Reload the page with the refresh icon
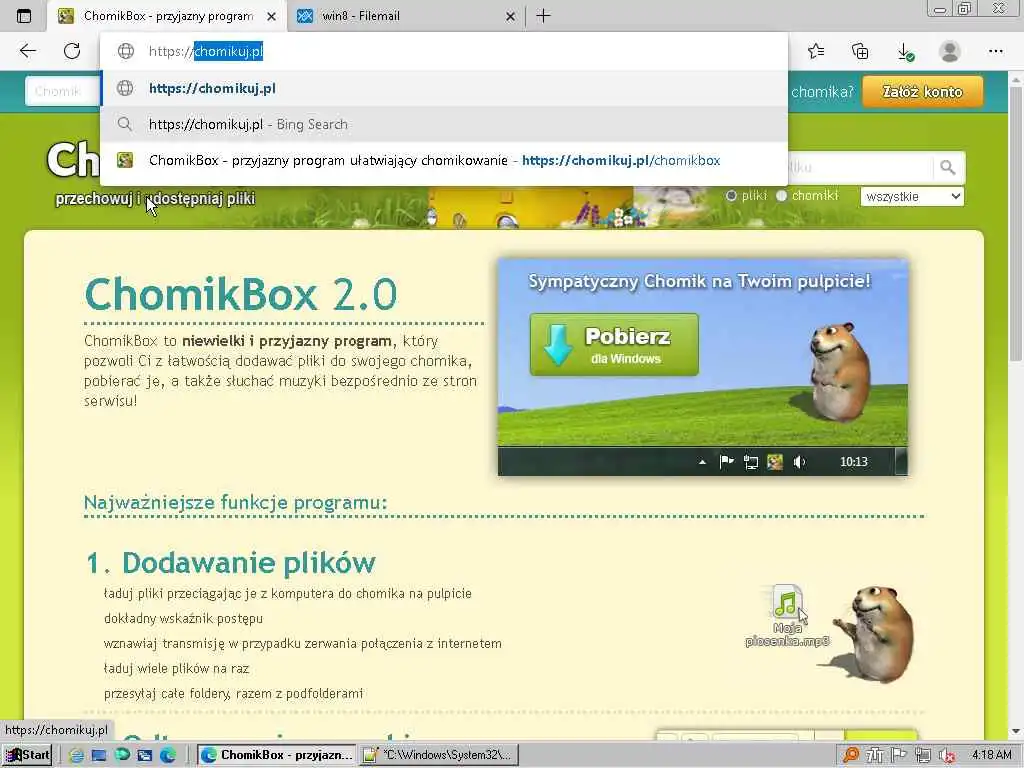This screenshot has width=1024, height=768. [x=72, y=51]
